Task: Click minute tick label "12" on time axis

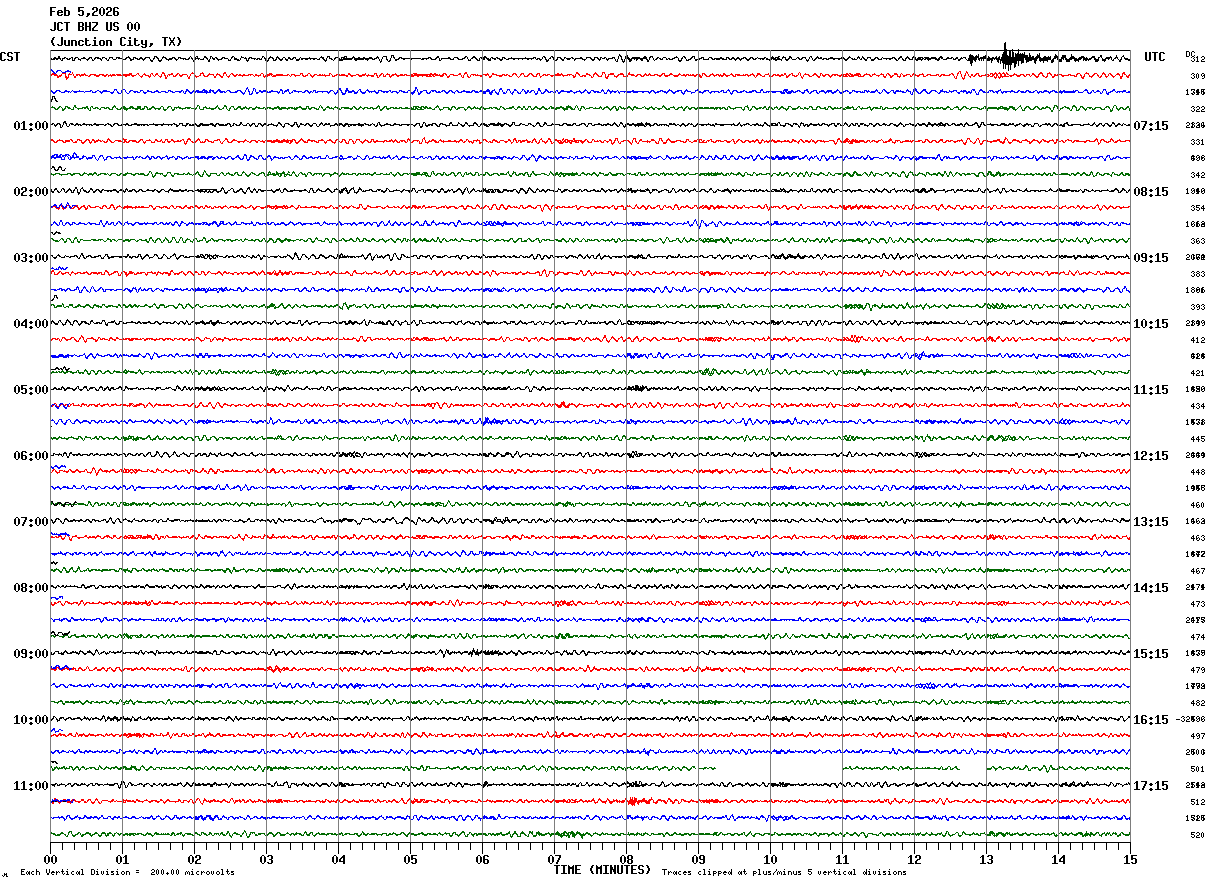Action: point(914,859)
